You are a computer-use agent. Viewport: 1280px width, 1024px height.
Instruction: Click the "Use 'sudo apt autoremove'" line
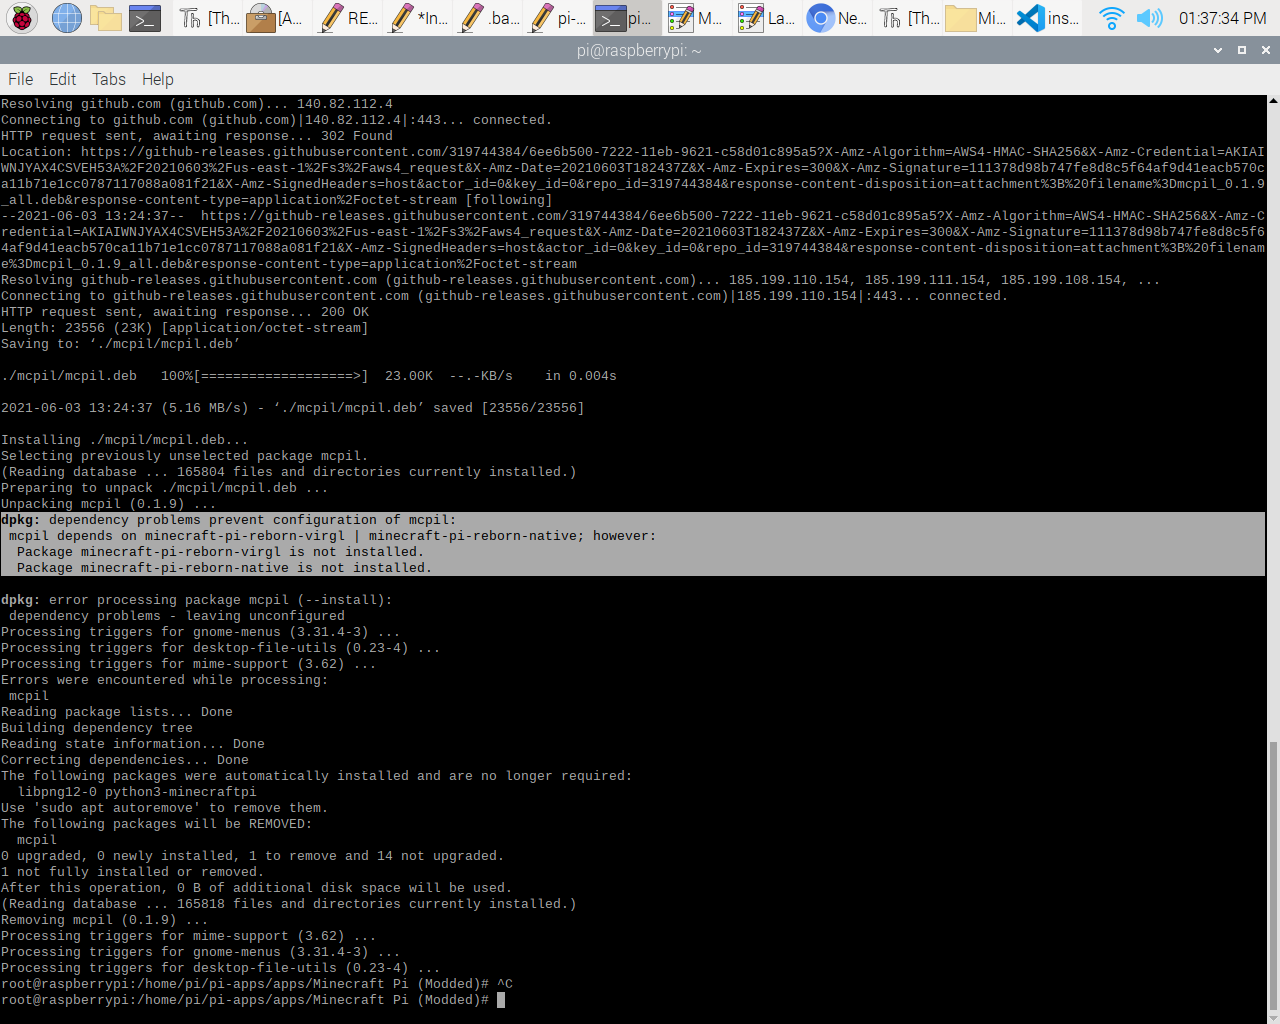[x=164, y=808]
